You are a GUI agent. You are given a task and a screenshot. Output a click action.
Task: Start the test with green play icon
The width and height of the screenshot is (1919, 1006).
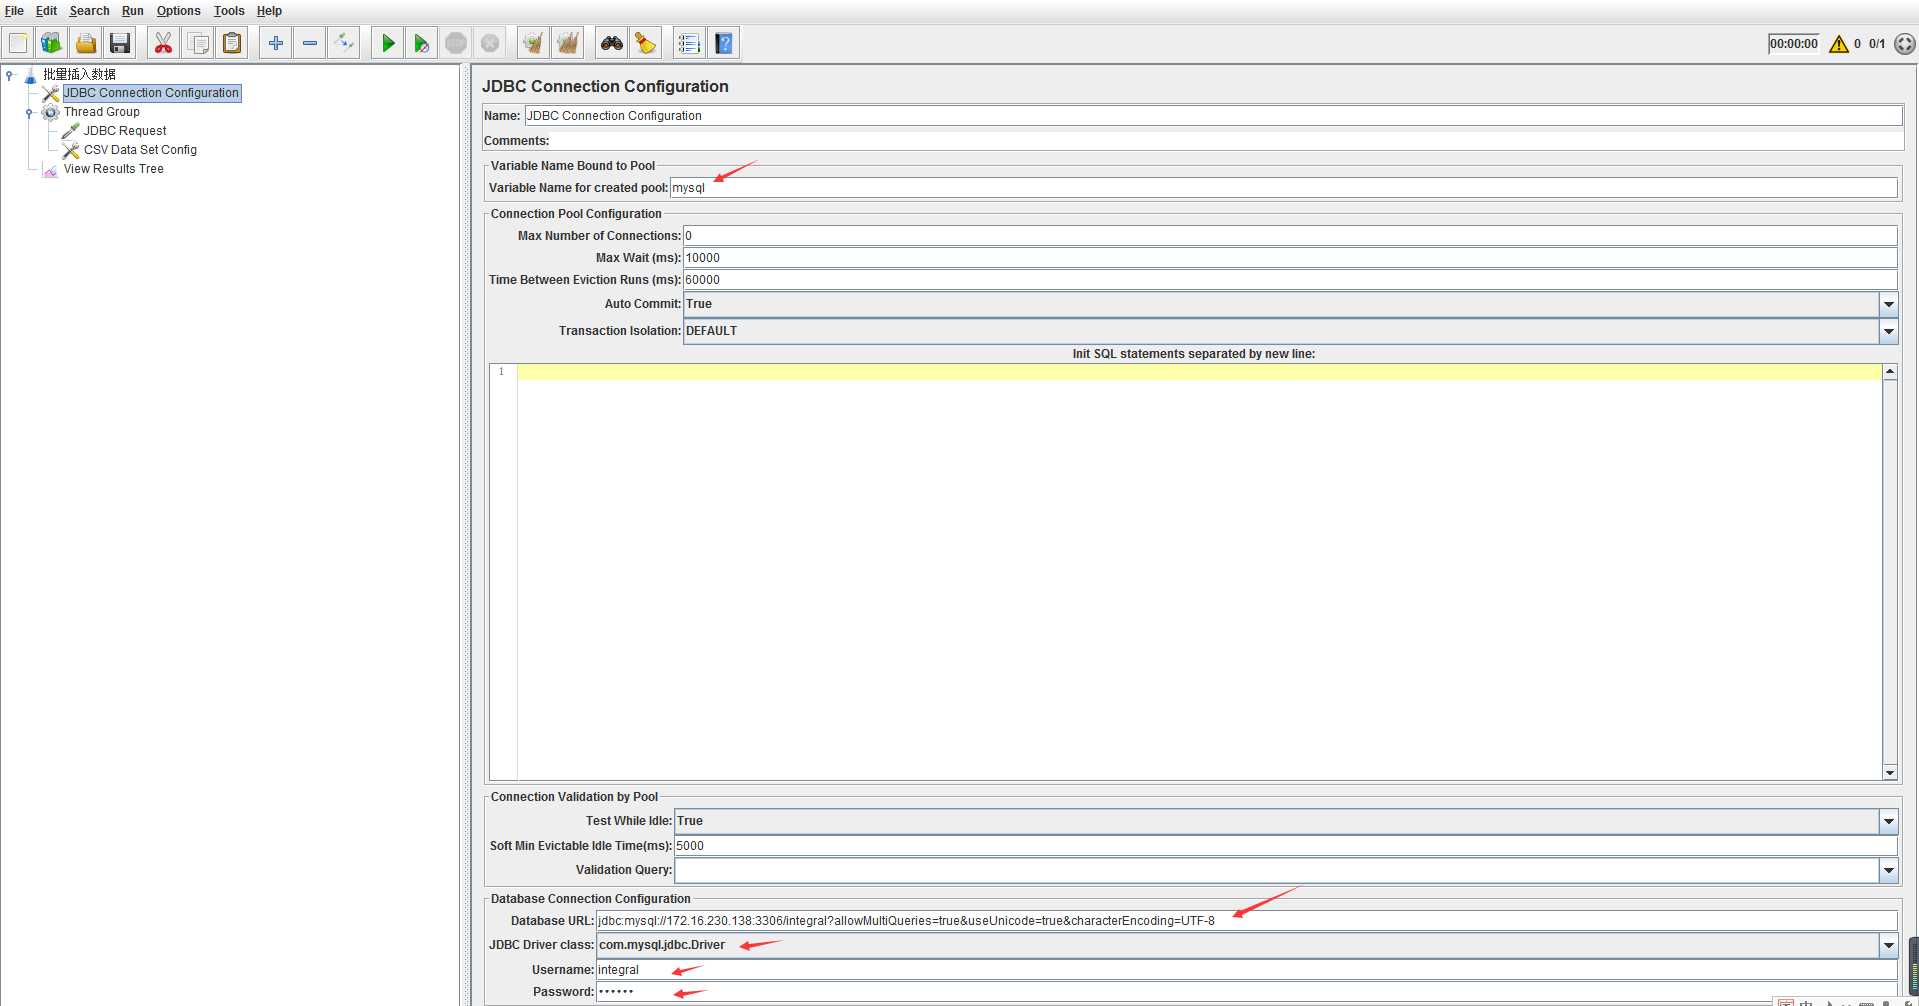[388, 43]
